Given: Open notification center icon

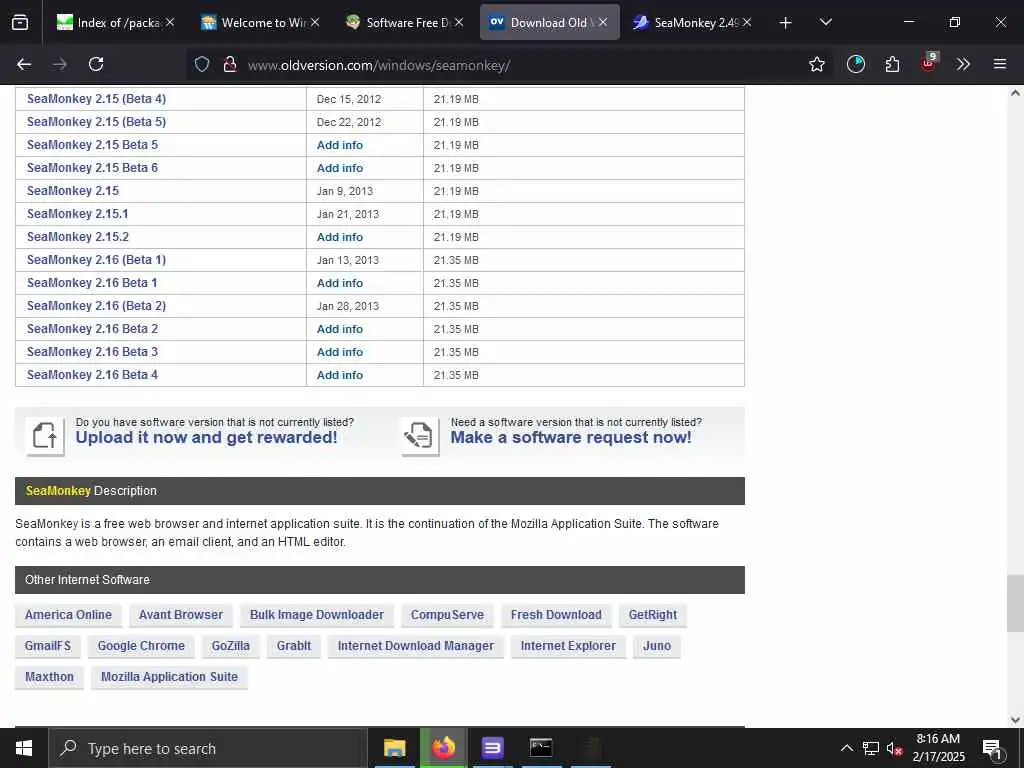Looking at the screenshot, I should [992, 748].
